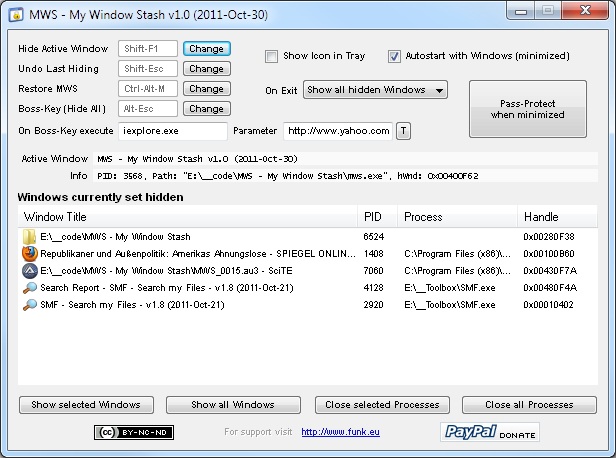Sort list by Window Title column
Viewport: 616px width, 458px height.
tap(187, 217)
